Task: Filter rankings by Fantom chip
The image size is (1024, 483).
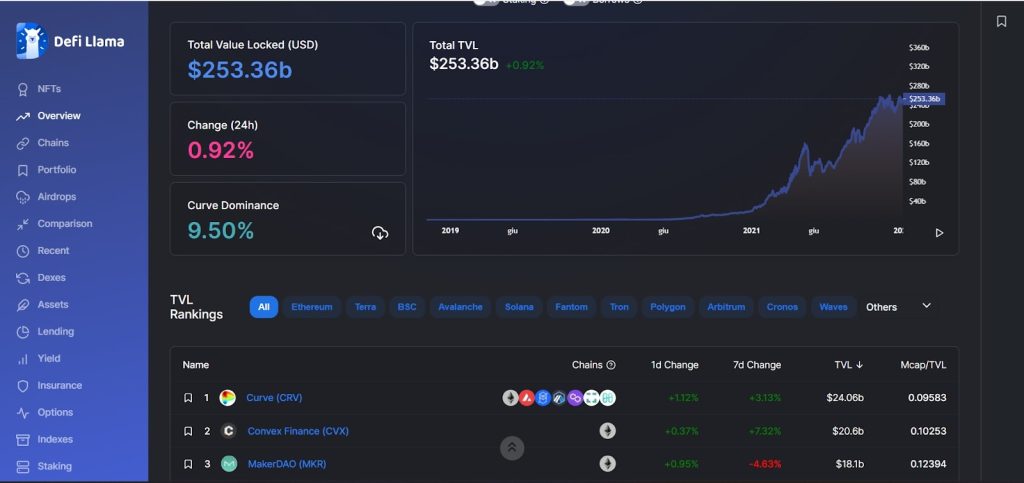Action: (571, 307)
